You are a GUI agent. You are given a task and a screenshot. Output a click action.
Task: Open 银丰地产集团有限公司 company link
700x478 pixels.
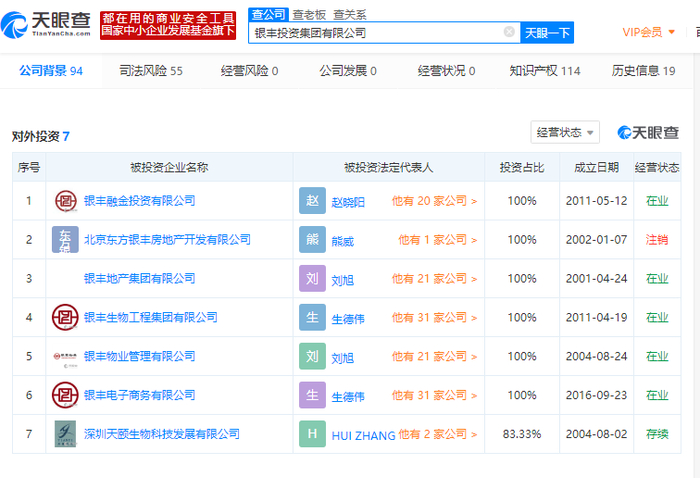[139, 278]
